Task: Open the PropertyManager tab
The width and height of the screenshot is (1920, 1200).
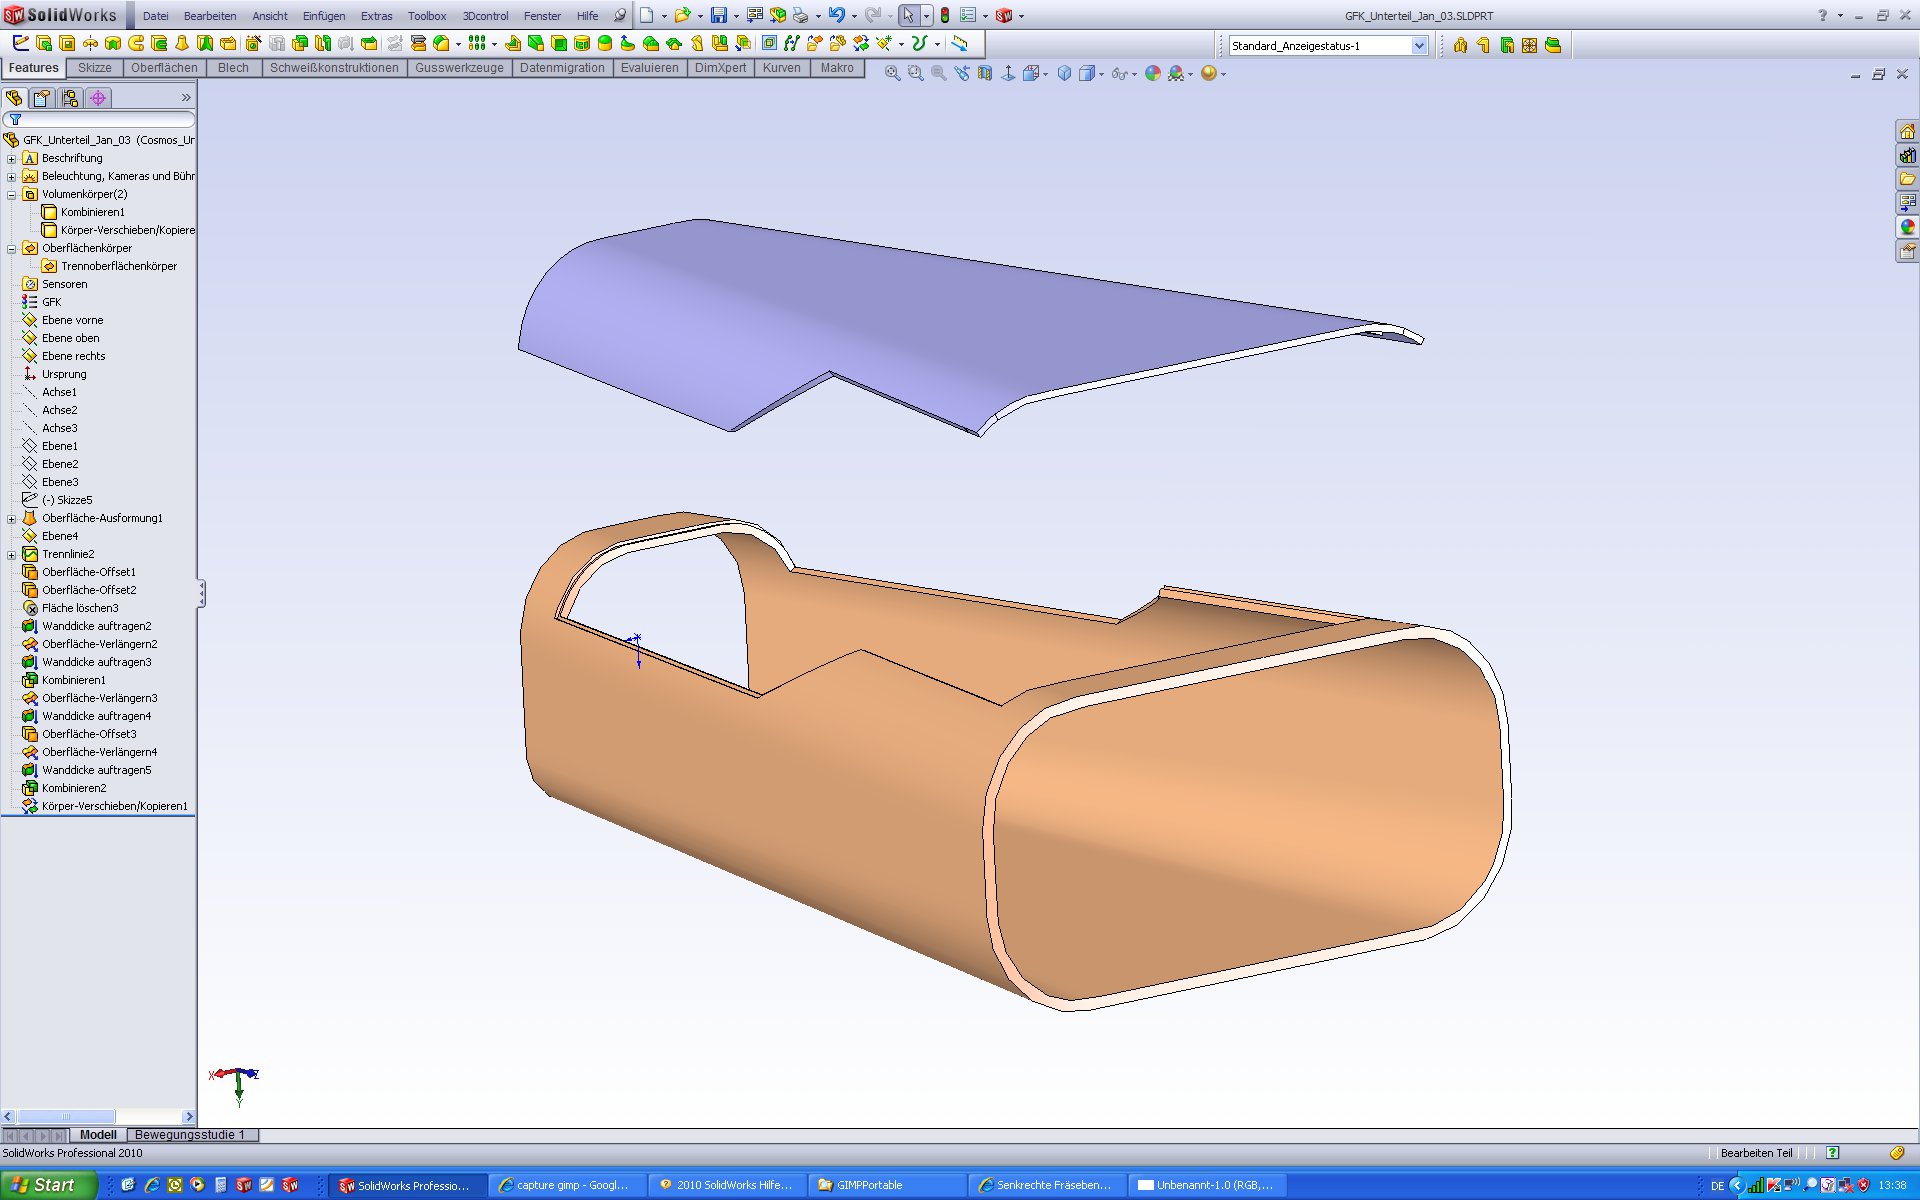Action: [x=41, y=98]
